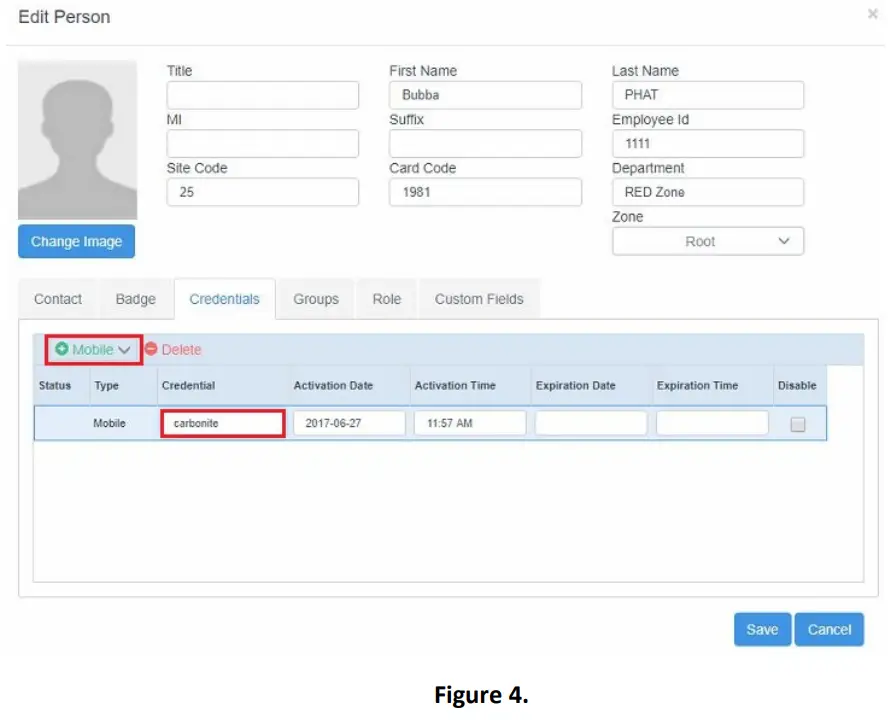Click the green plus icon to add Mobile credential

(62, 350)
